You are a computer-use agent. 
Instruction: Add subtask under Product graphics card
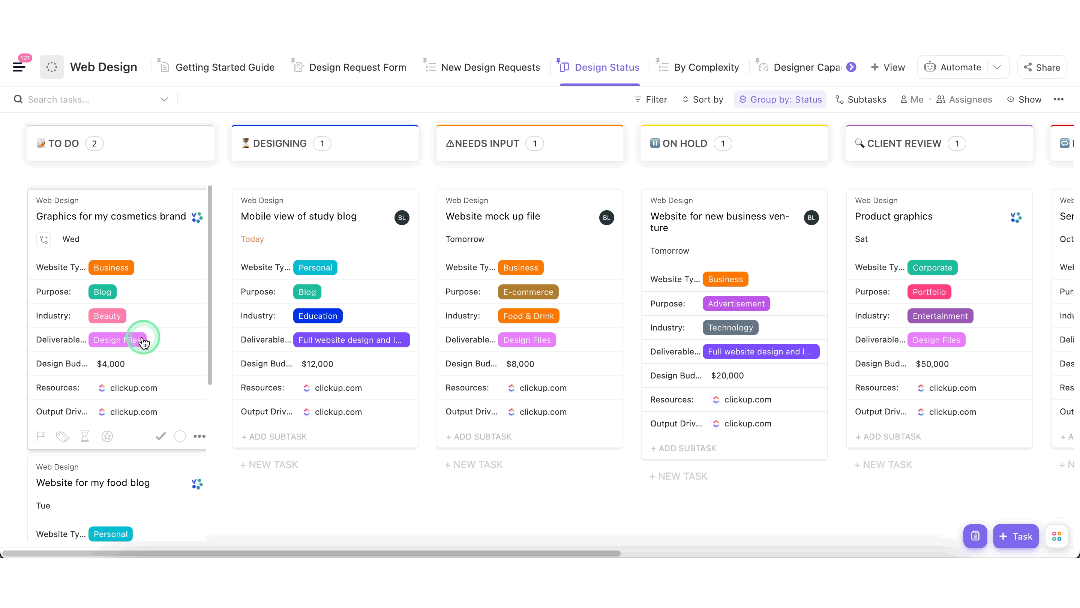pyautogui.click(x=888, y=437)
